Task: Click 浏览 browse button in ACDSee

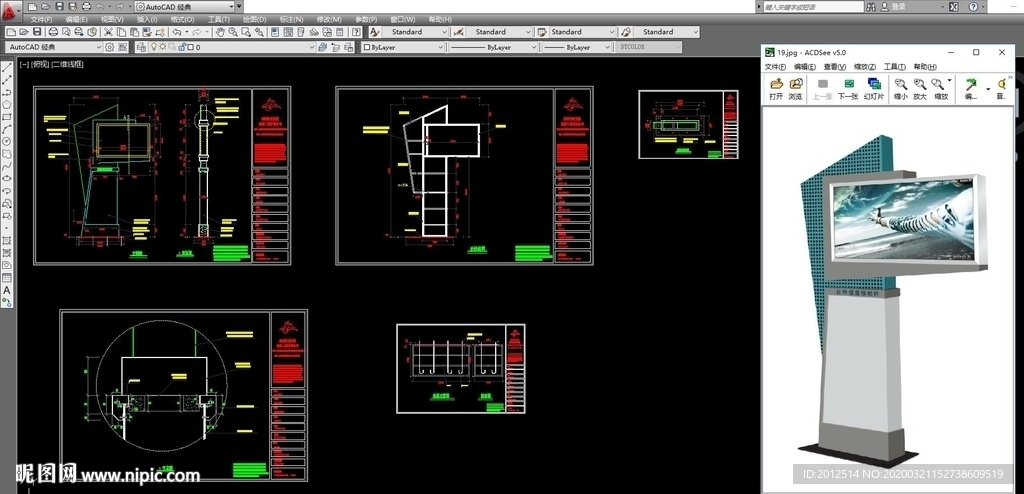Action: (795, 89)
